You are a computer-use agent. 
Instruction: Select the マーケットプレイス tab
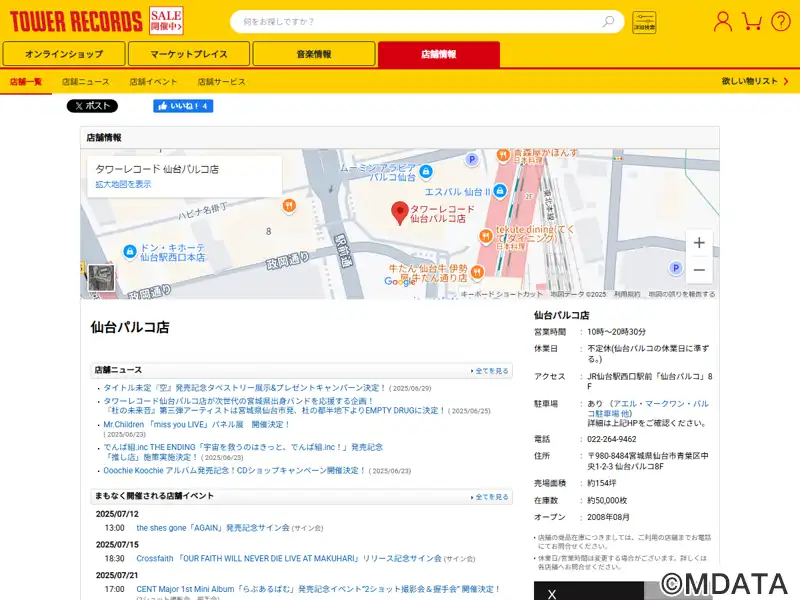point(189,54)
